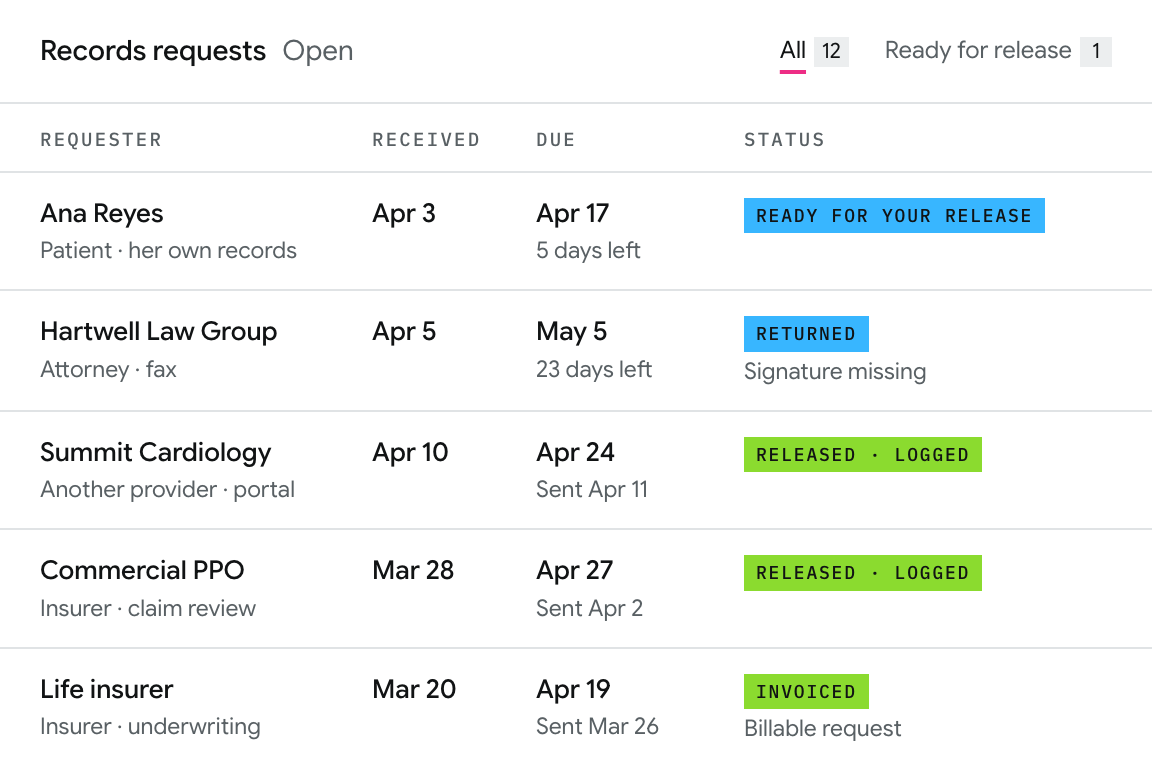
Task: Click the Invoiced status badge
Action: point(806,692)
